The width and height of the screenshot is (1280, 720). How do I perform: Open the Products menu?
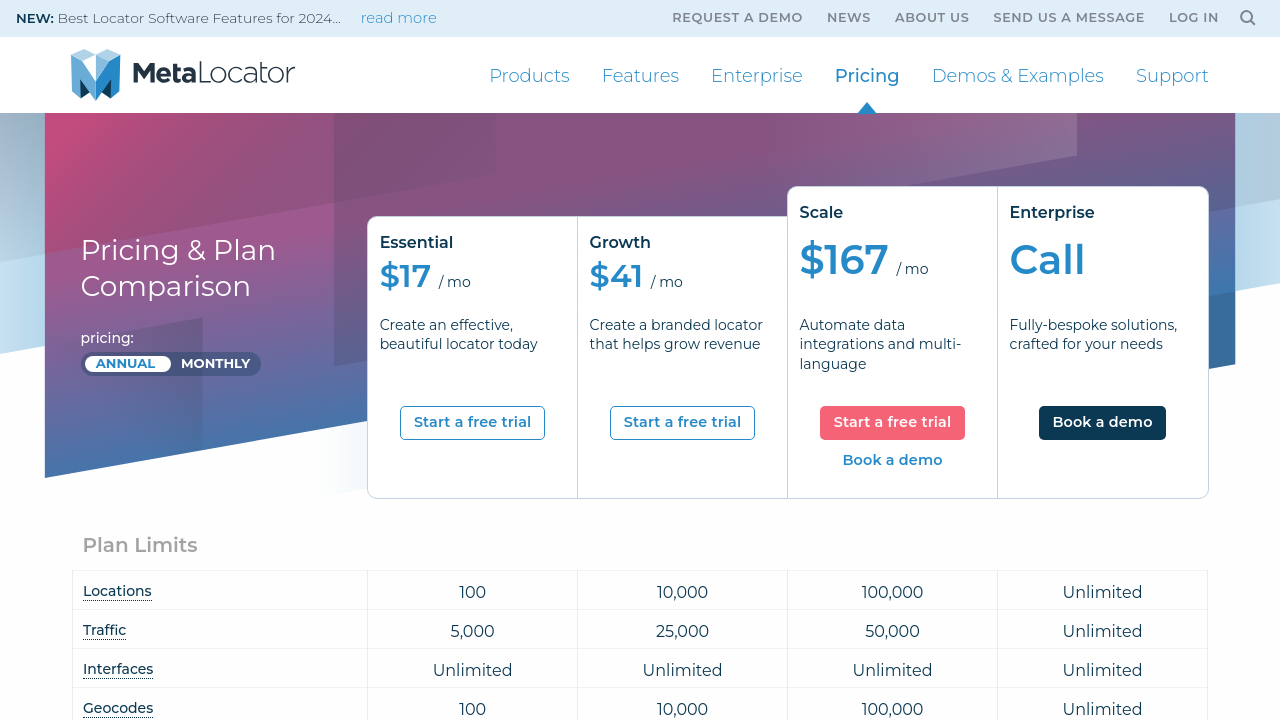pos(529,76)
